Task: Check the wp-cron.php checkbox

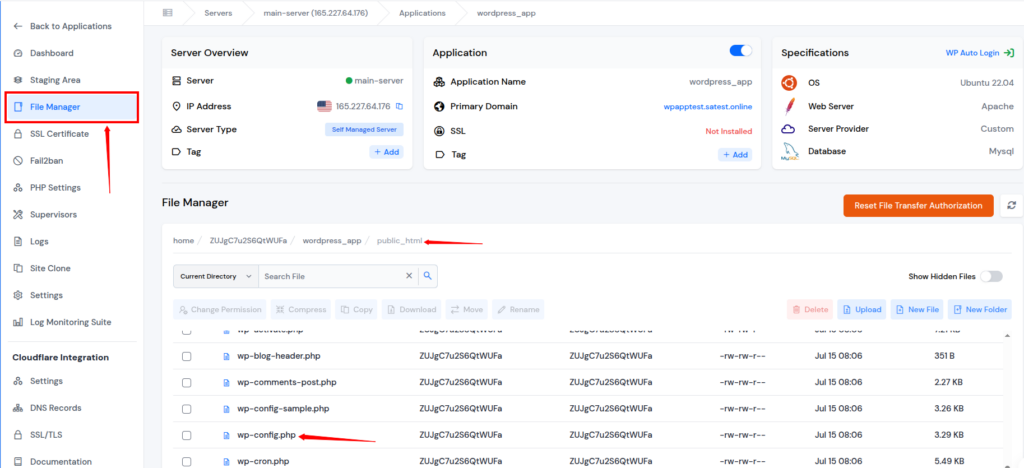Action: [187, 461]
